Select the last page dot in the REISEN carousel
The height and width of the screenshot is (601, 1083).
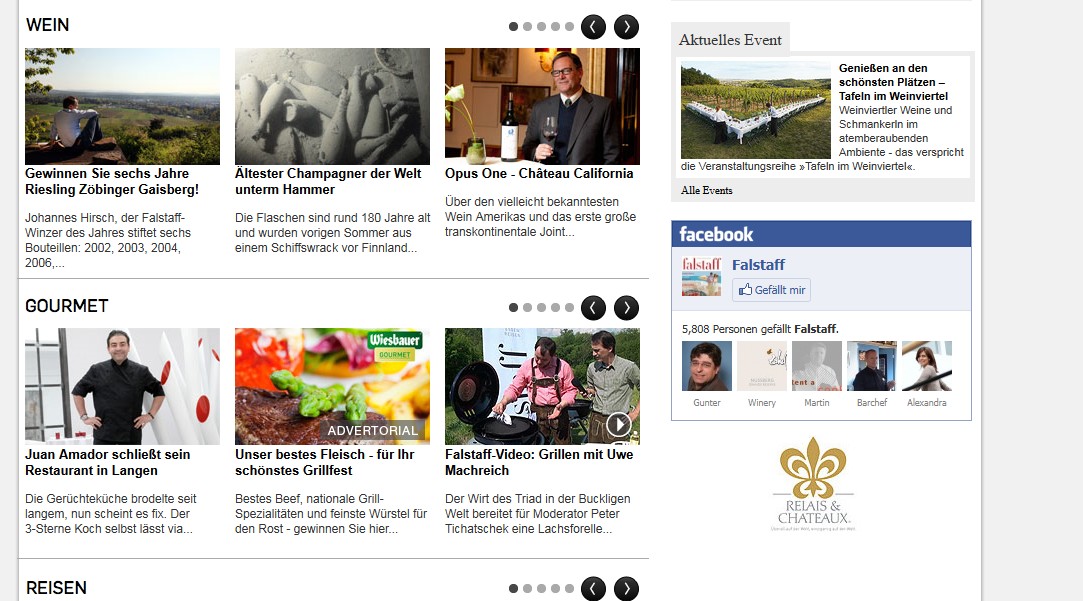[x=569, y=589]
